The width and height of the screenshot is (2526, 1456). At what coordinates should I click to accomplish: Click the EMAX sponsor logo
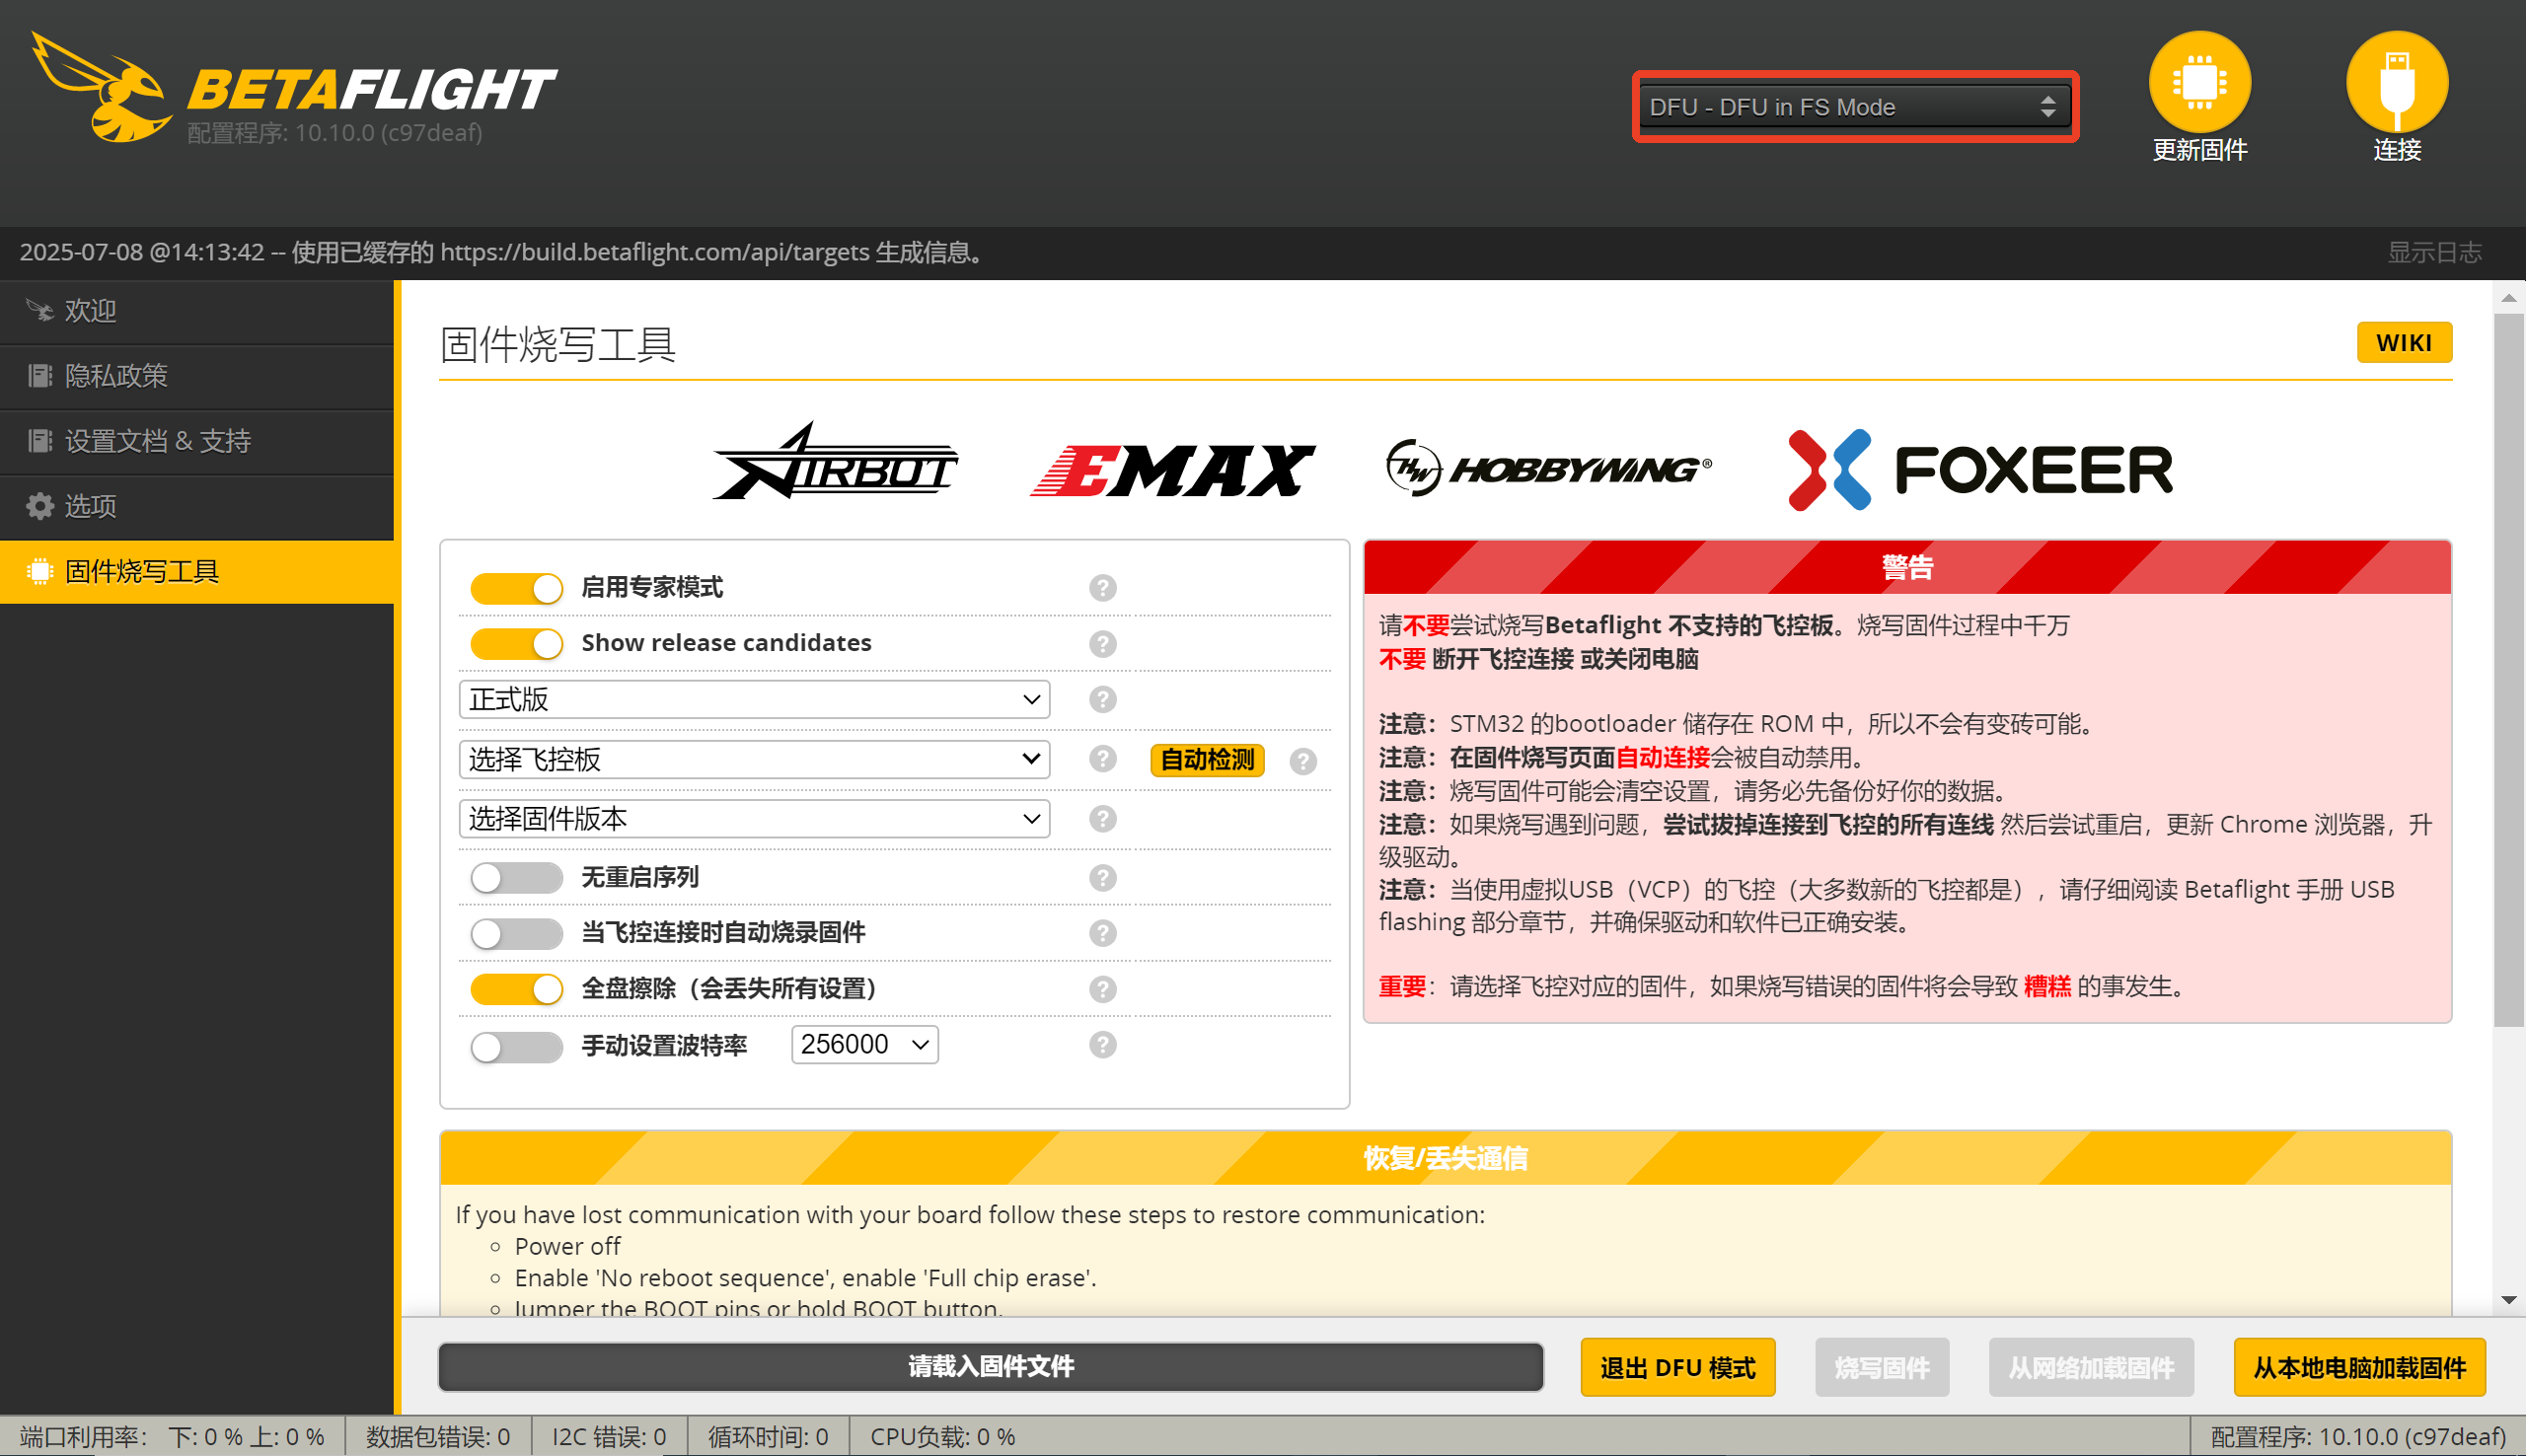tap(1172, 470)
